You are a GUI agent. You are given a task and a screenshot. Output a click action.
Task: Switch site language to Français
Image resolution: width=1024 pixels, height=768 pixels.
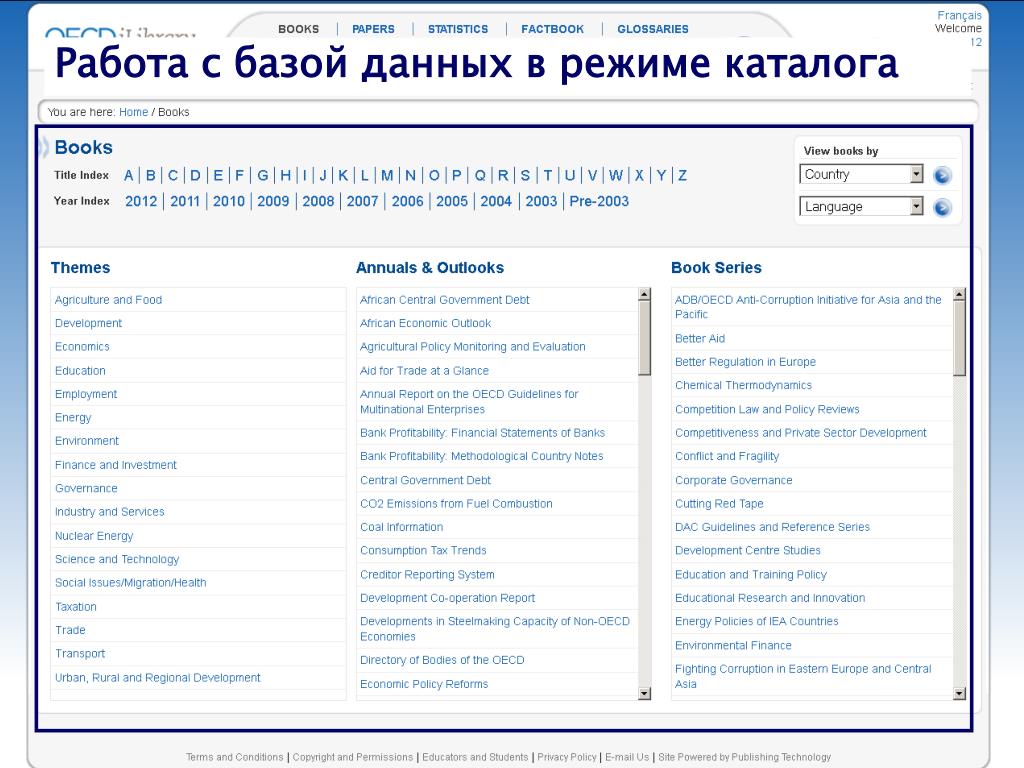pos(959,15)
